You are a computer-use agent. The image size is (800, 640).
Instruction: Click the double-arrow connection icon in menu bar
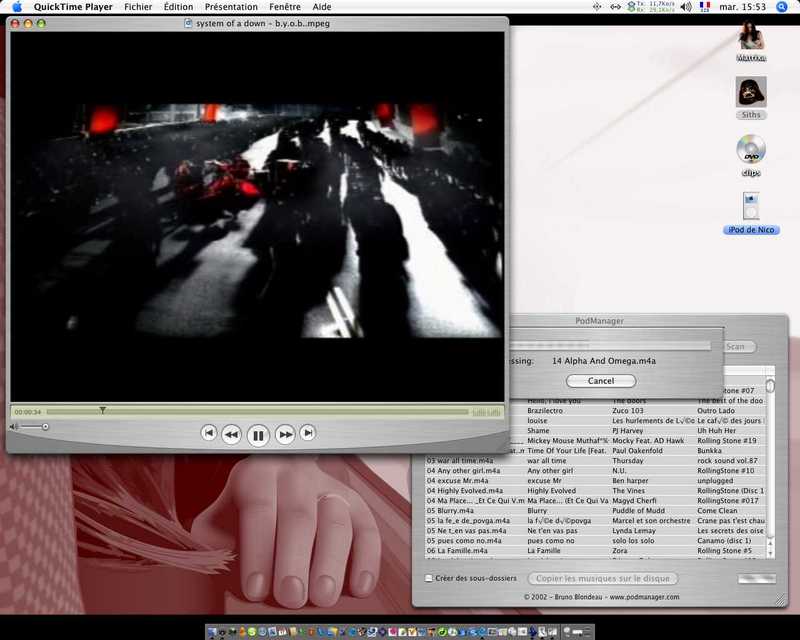tap(616, 7)
